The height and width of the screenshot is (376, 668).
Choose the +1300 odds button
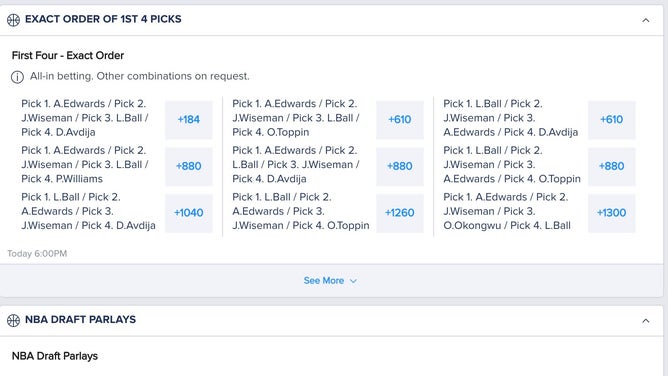[x=611, y=213]
